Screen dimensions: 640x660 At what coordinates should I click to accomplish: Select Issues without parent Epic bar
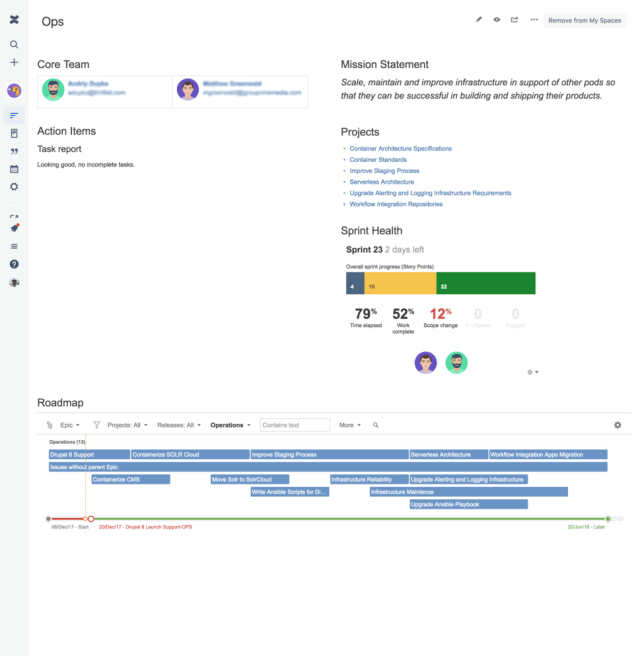(328, 467)
